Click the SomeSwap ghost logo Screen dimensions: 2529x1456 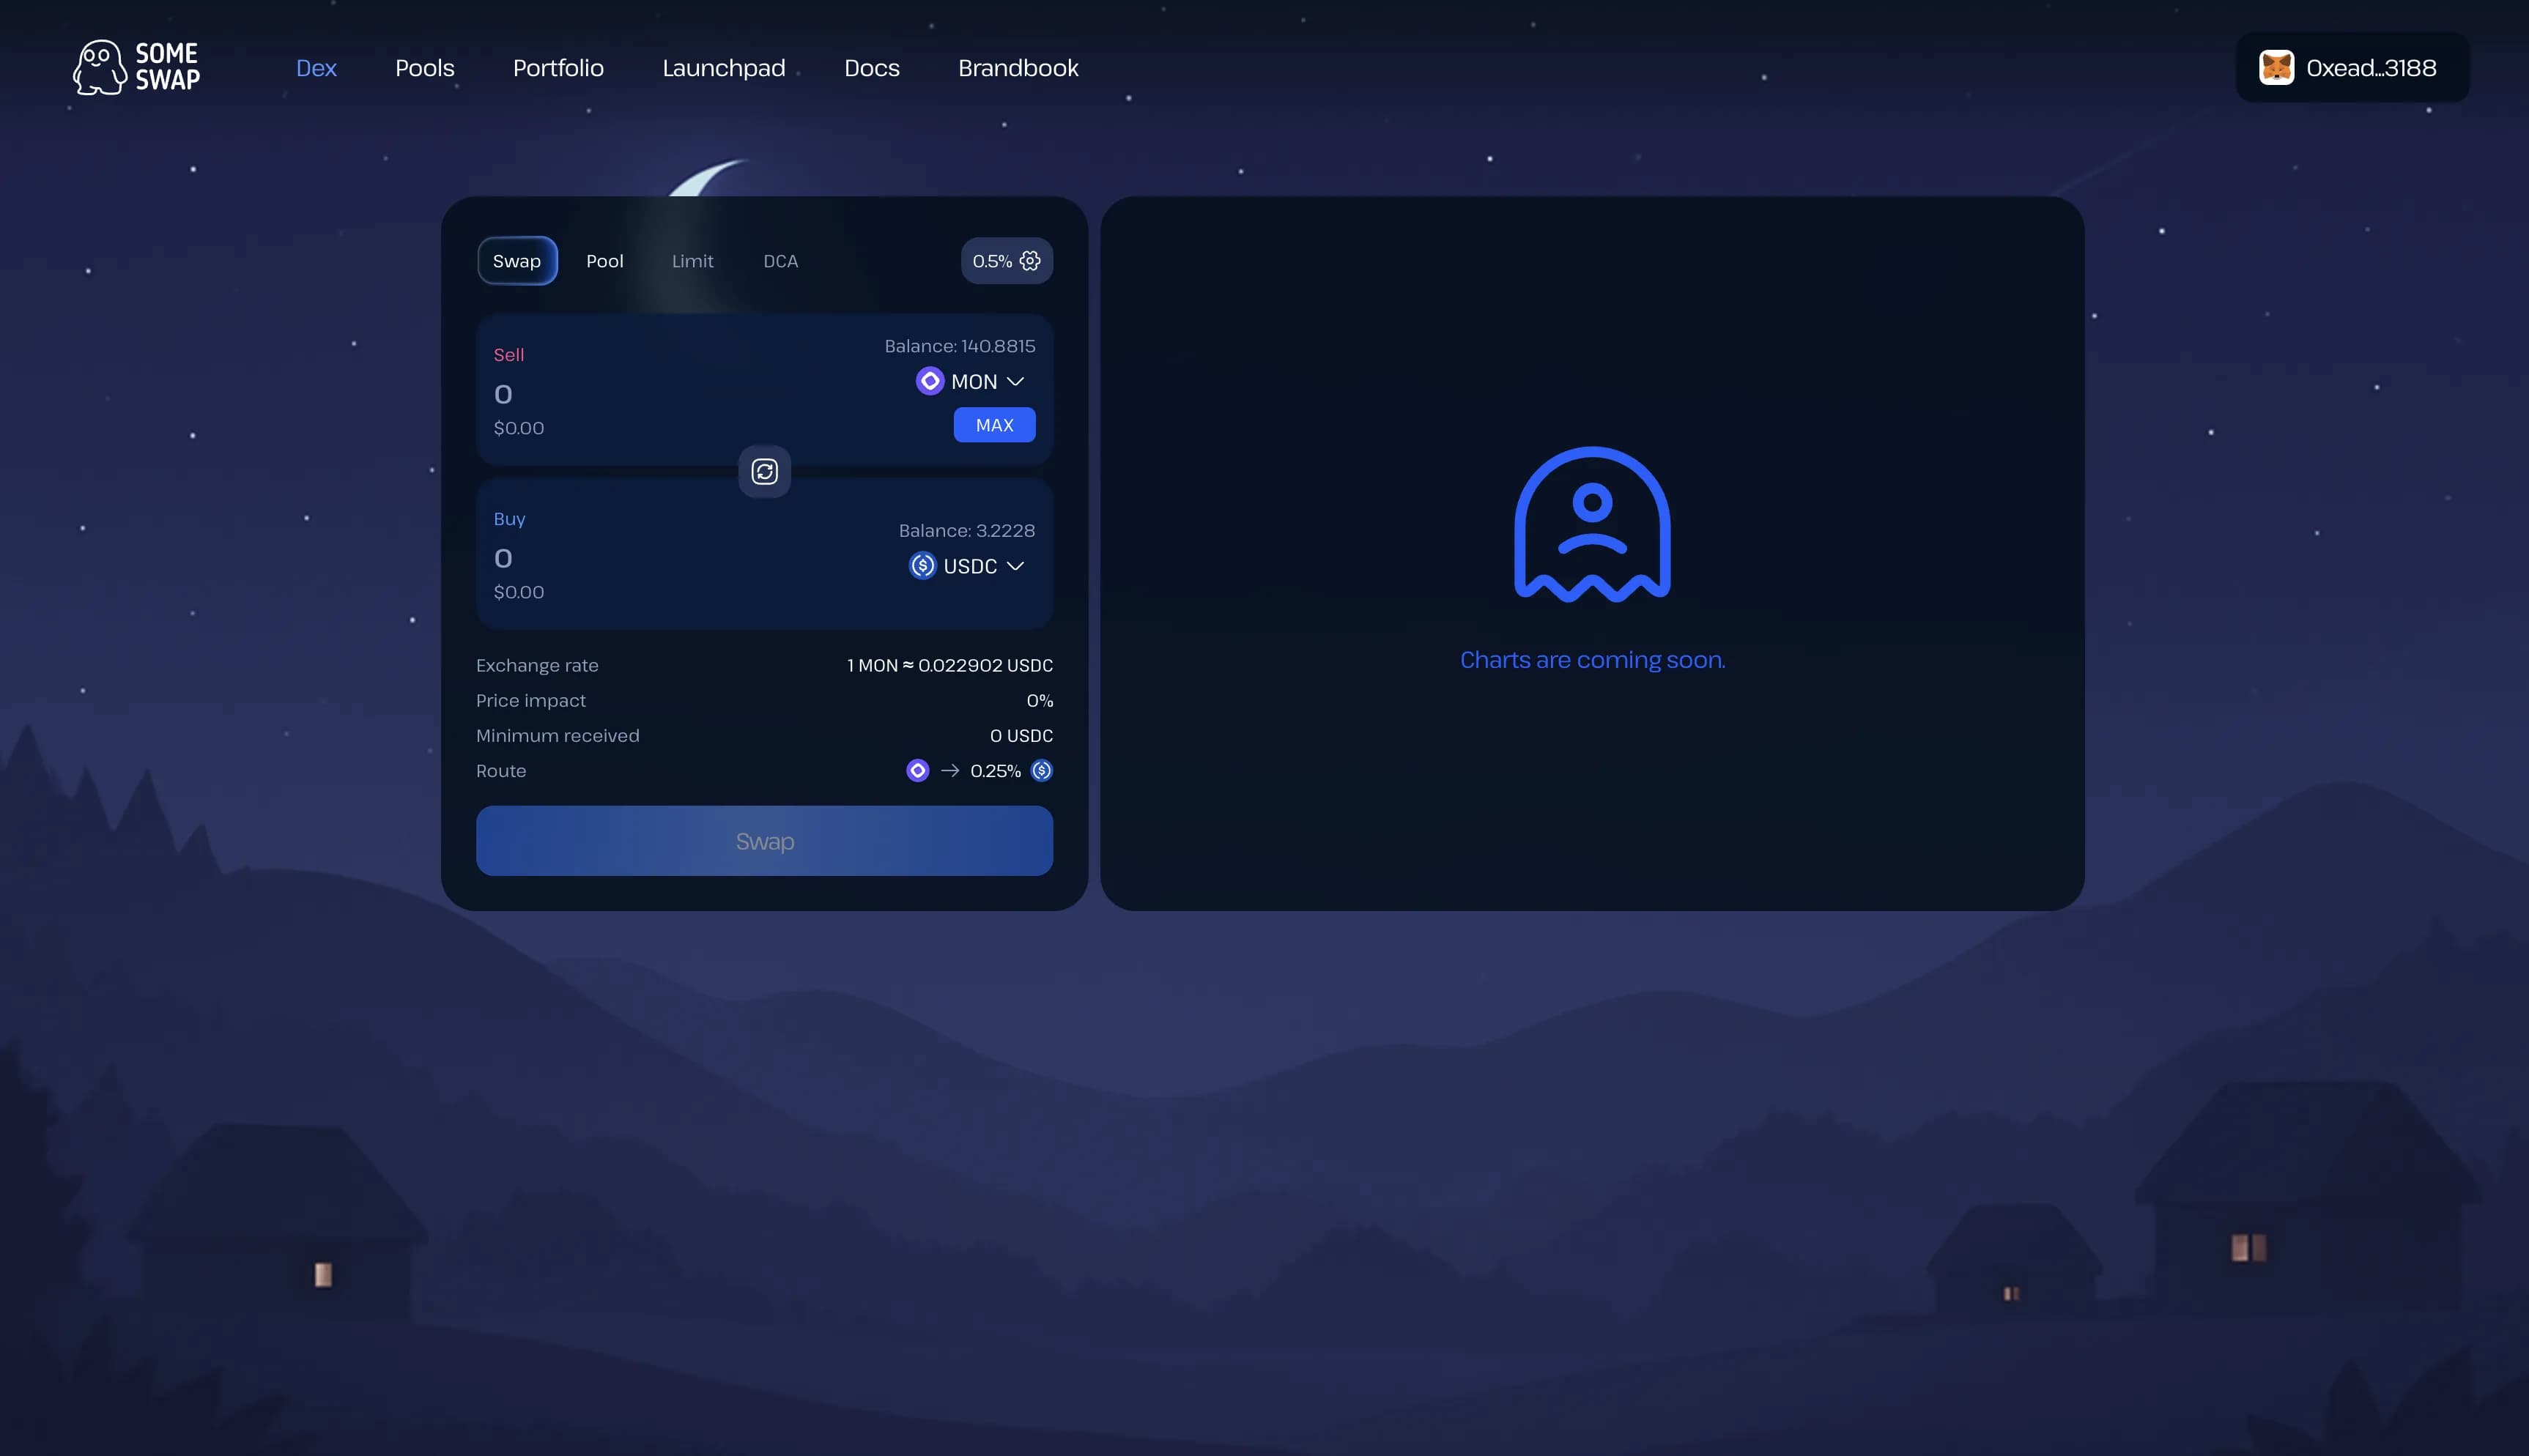pyautogui.click(x=100, y=67)
